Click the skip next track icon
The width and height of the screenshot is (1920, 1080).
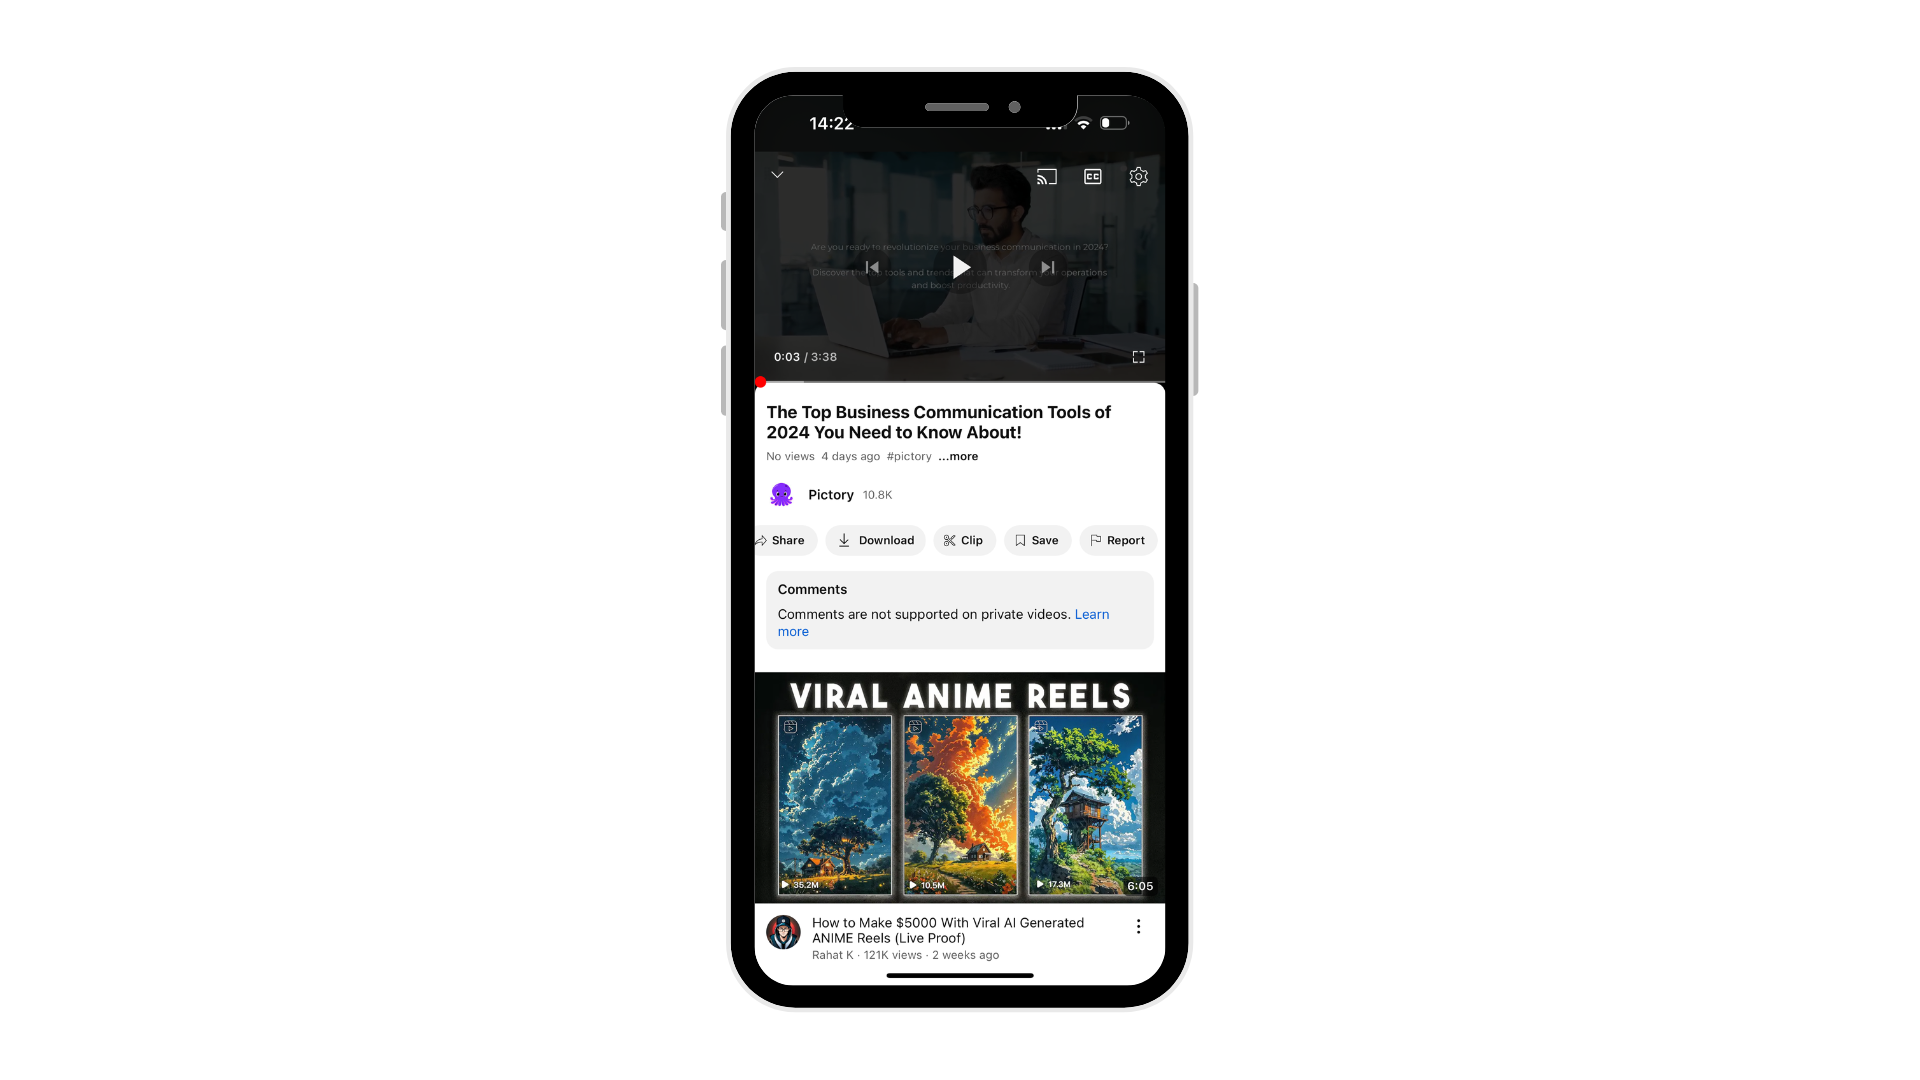coord(1047,268)
